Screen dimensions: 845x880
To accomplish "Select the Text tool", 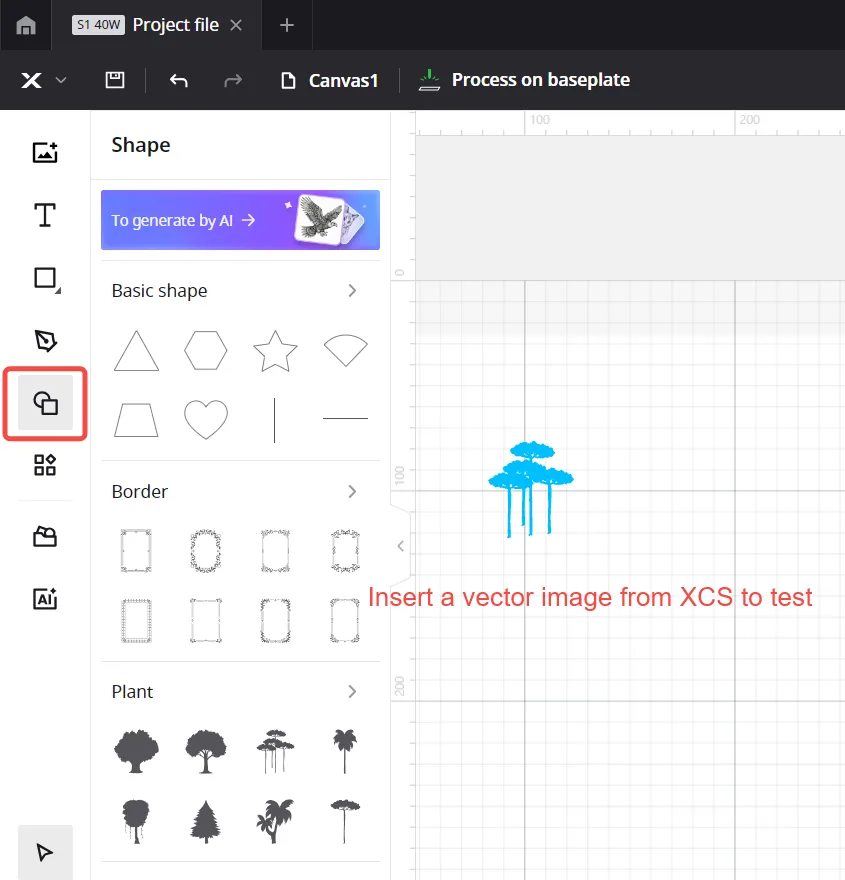I will 45,215.
